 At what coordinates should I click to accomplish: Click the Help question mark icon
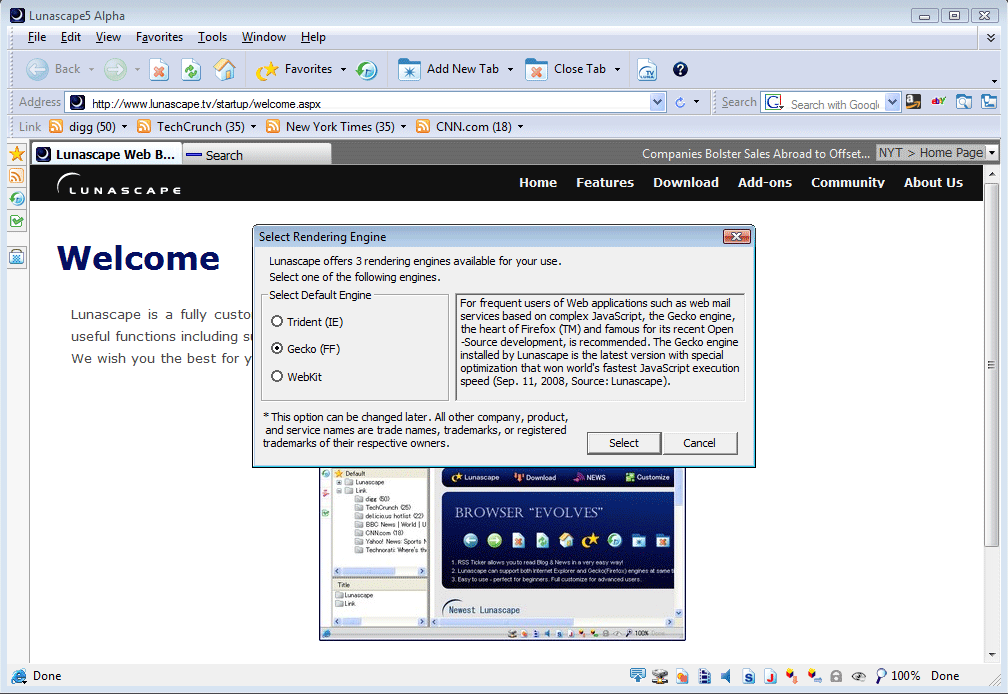[680, 69]
